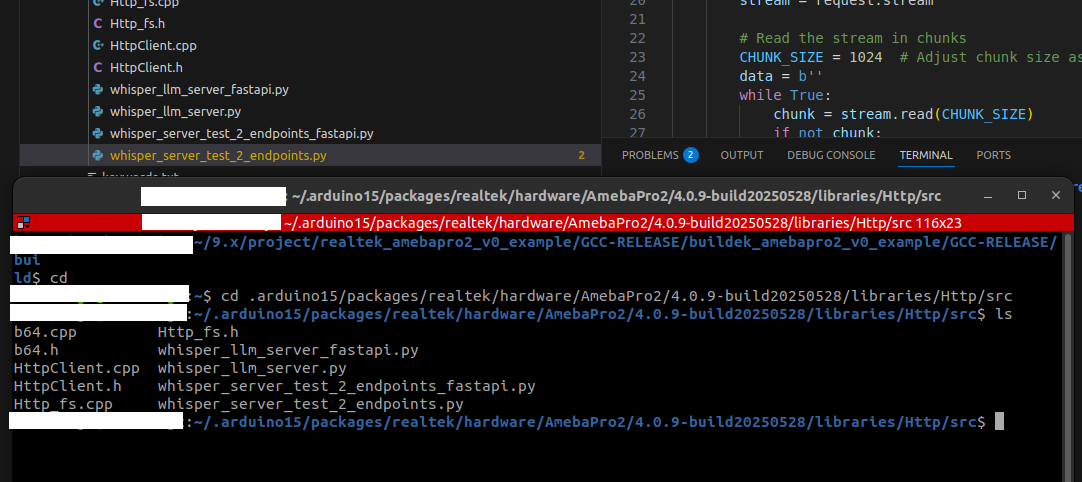Switch to the PORTS tab

(993, 155)
